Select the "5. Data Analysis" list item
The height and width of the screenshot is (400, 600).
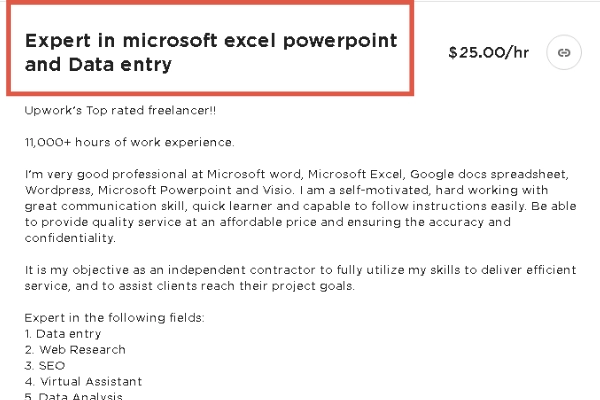[x=73, y=396]
